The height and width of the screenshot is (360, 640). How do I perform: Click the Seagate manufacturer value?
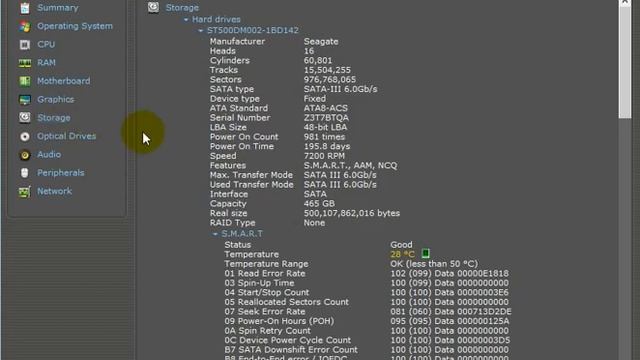click(x=321, y=42)
